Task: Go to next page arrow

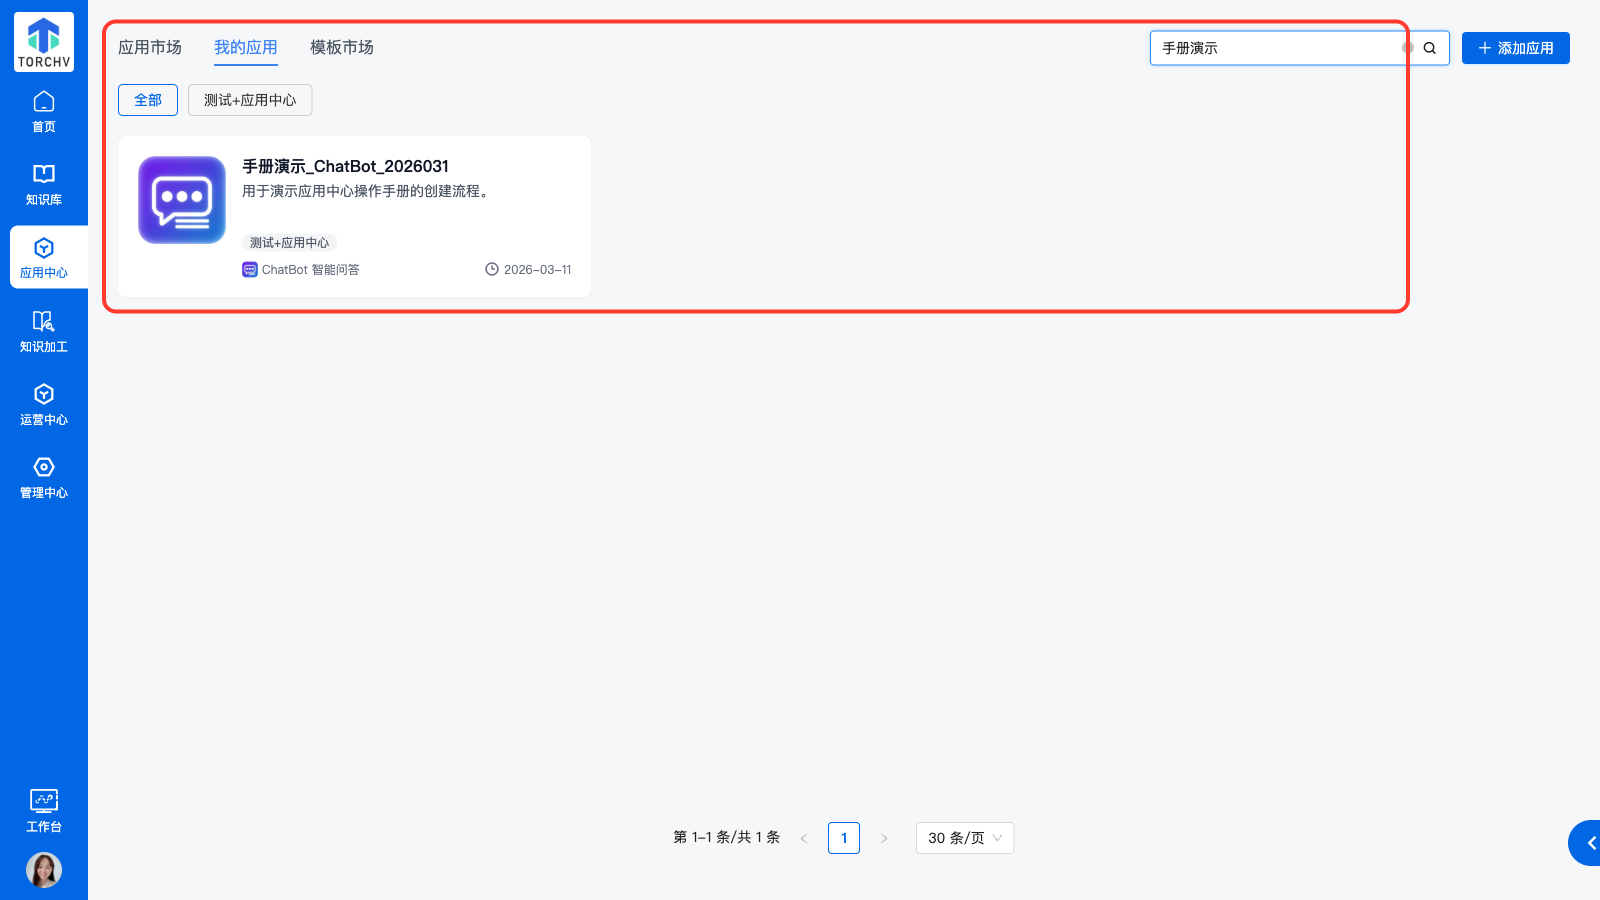Action: [884, 838]
